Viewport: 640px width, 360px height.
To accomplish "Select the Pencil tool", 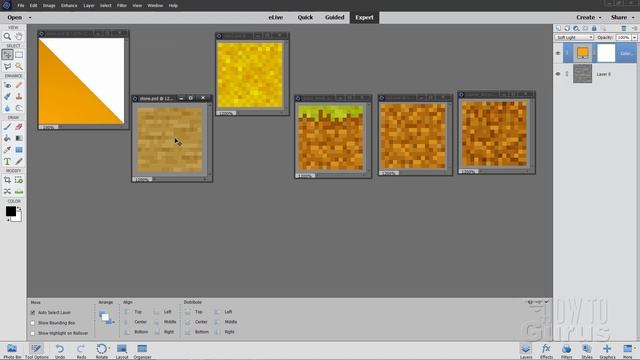I will tap(19, 162).
